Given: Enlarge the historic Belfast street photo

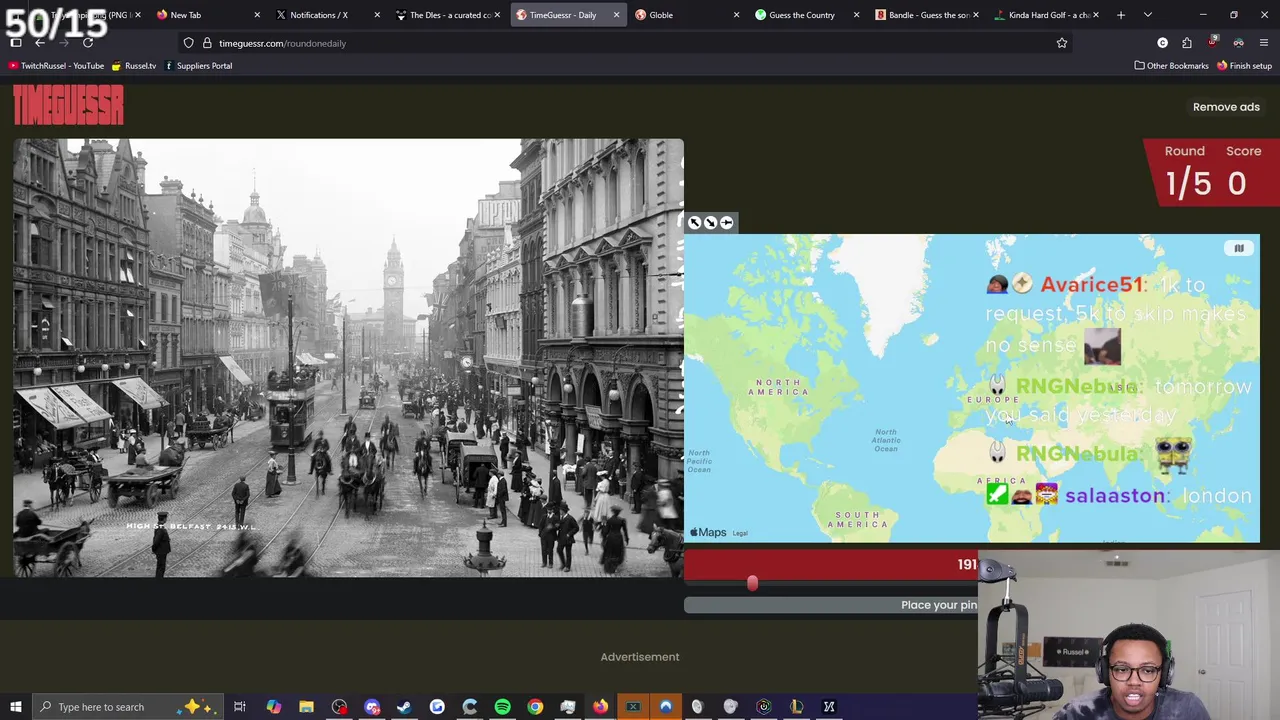Looking at the screenshot, I should pyautogui.click(x=348, y=358).
